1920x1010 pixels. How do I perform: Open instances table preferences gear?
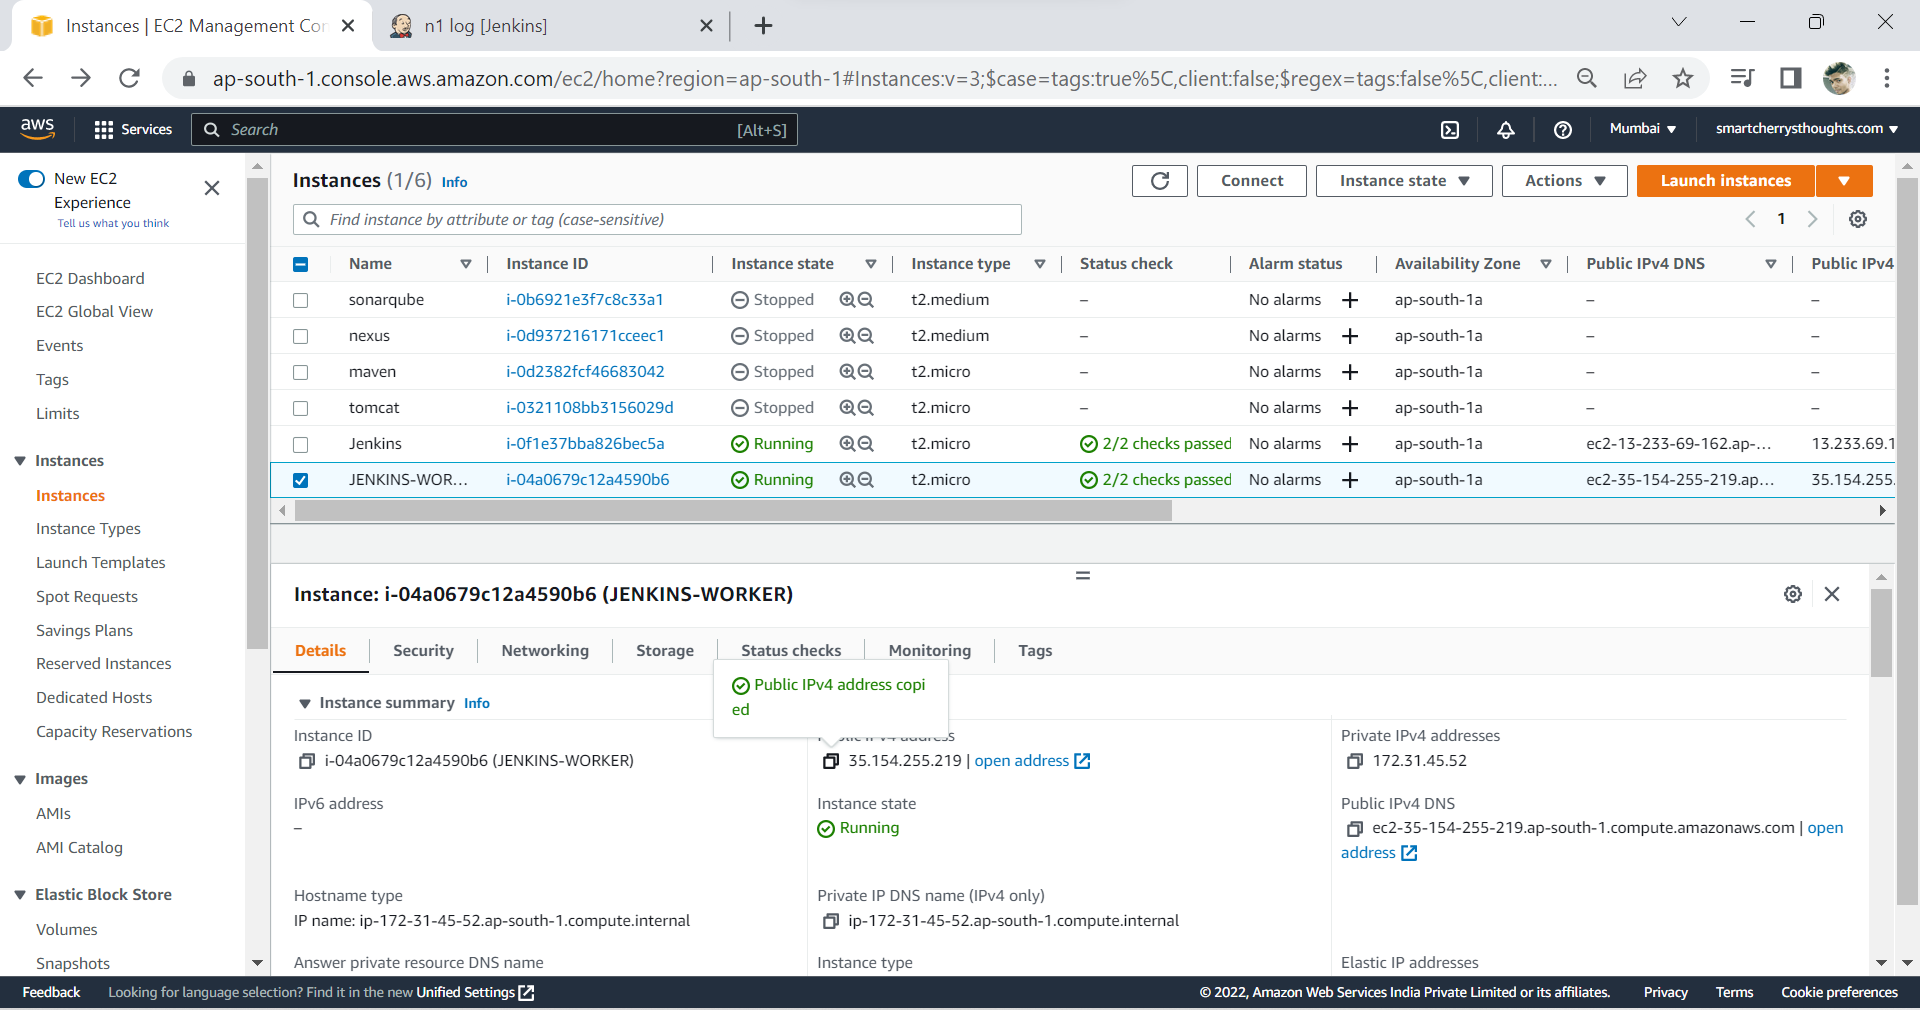coord(1857,219)
